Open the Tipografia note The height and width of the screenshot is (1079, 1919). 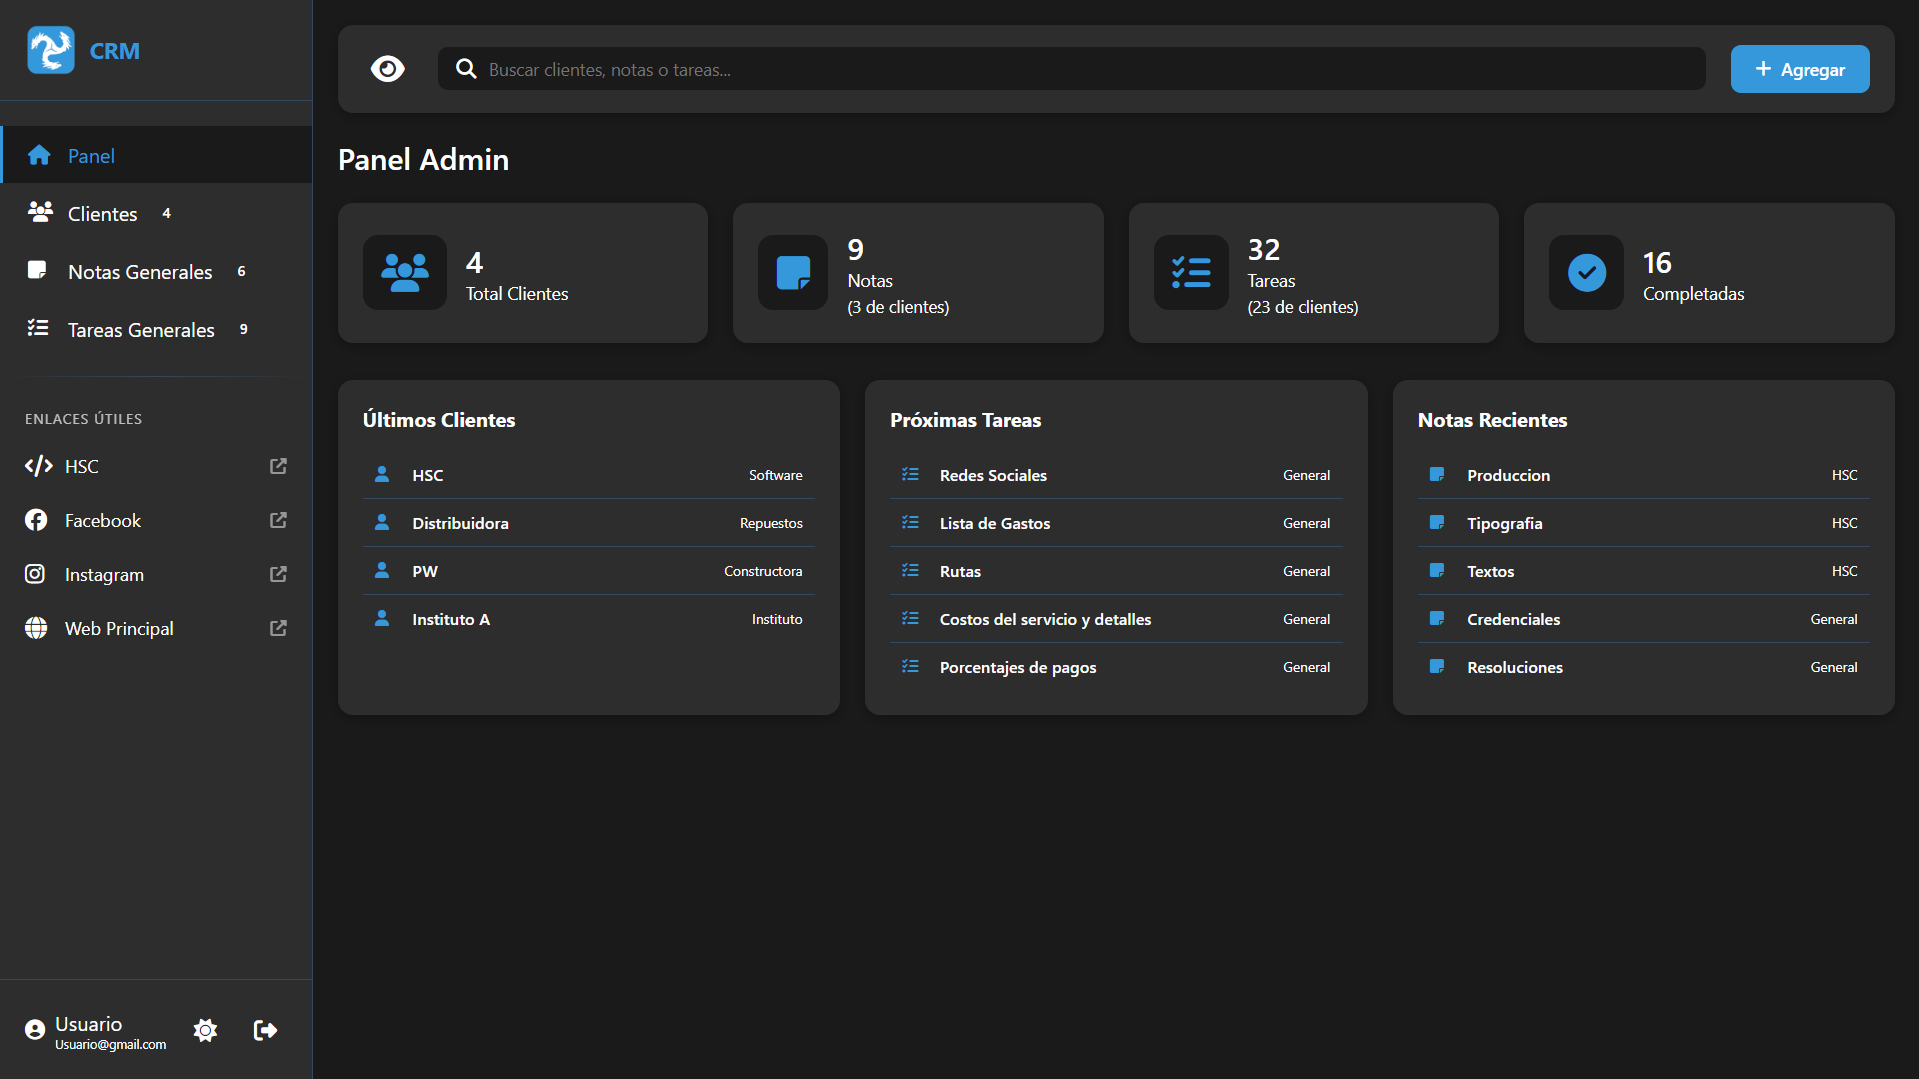(1643, 523)
